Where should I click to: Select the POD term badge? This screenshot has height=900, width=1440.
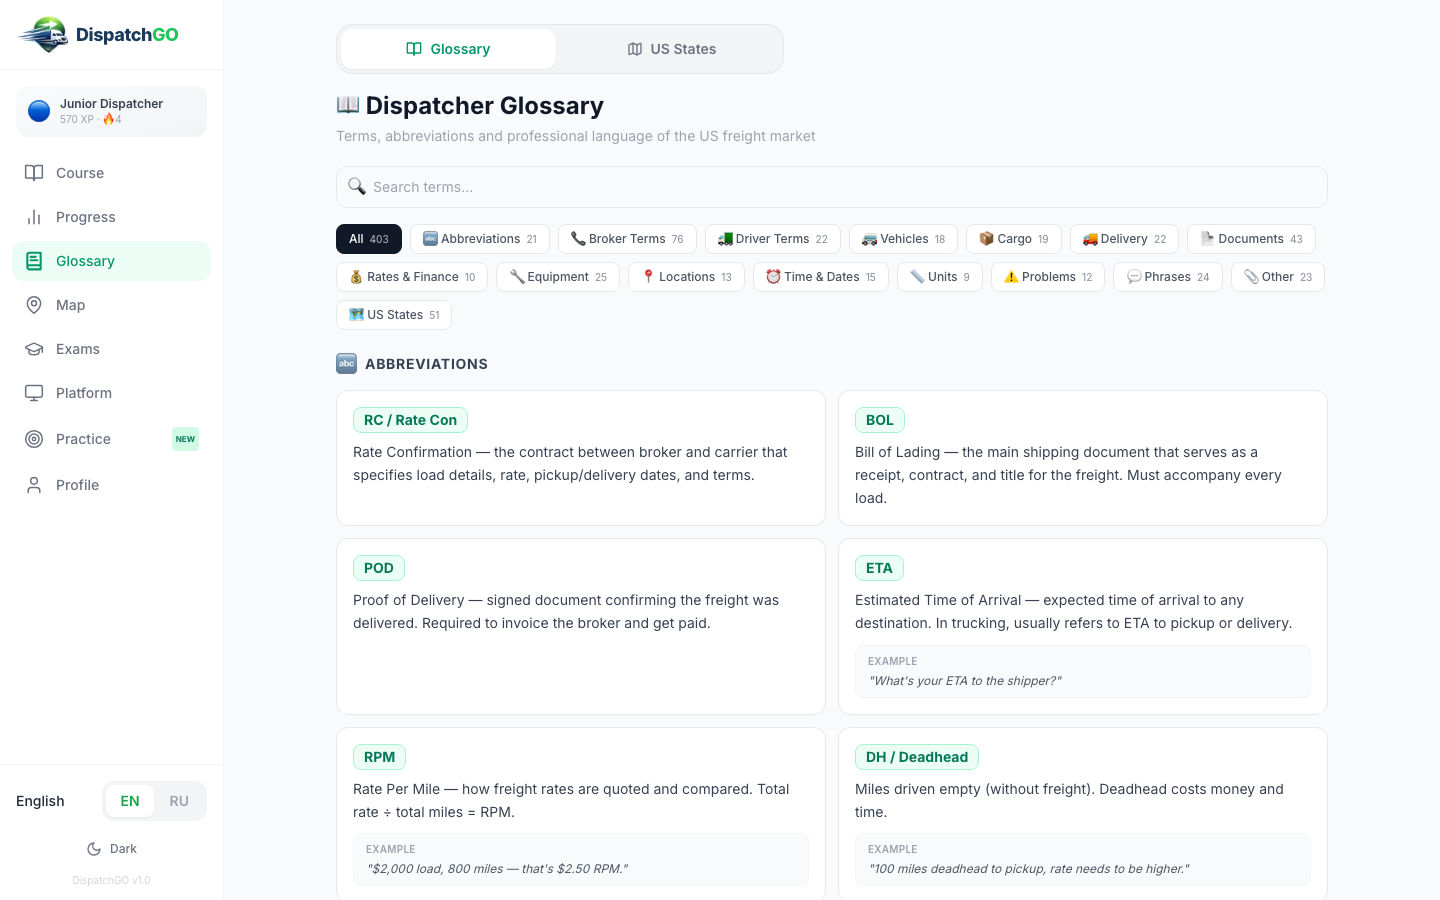379,568
